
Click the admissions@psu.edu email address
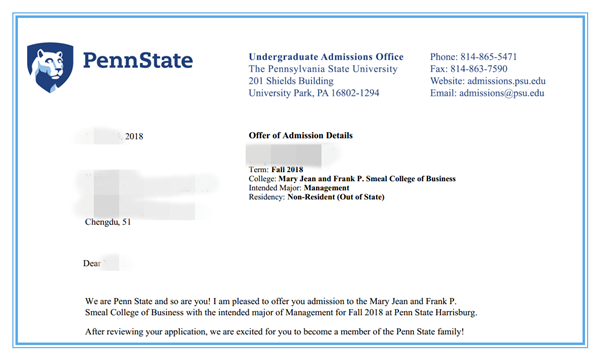coord(501,93)
